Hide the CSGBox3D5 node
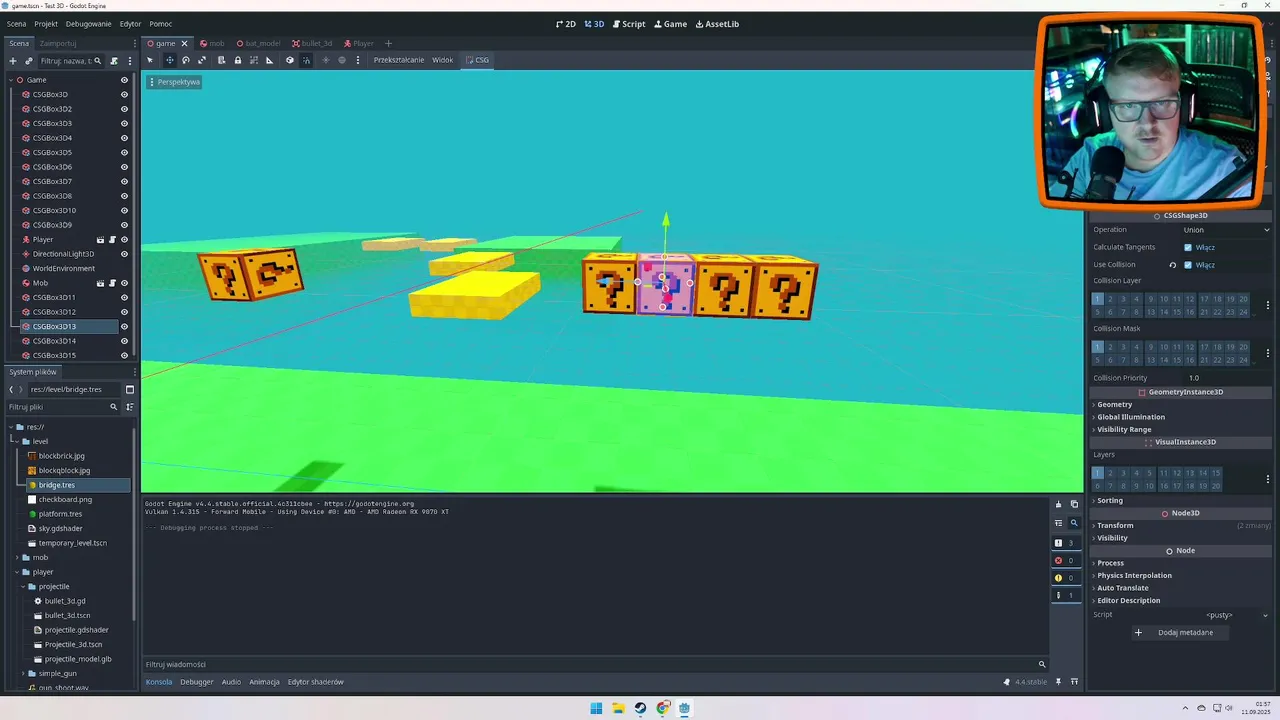1280x720 pixels. (x=124, y=153)
